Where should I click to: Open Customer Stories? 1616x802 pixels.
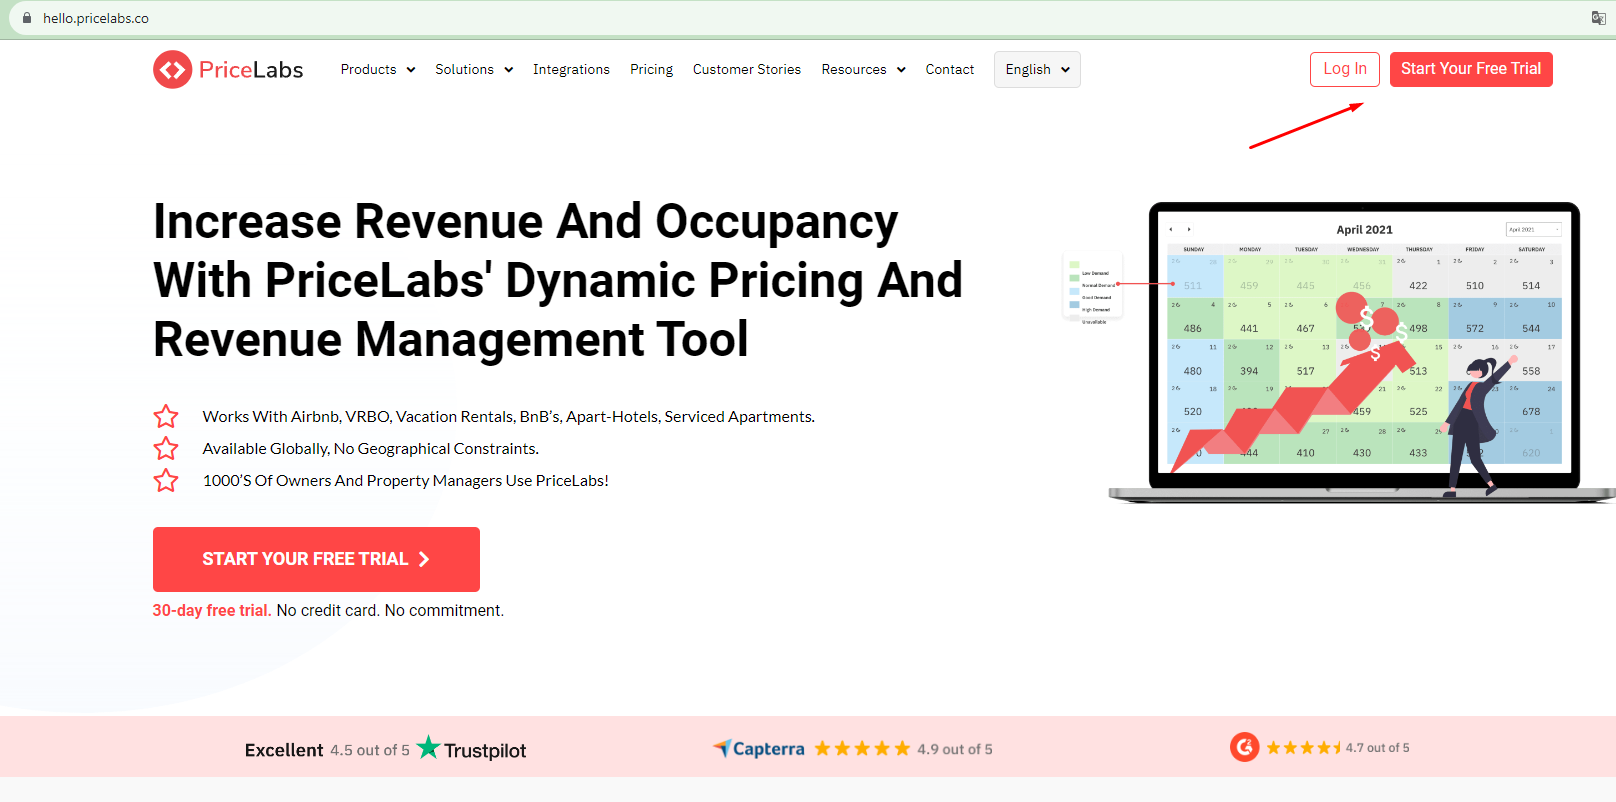tap(747, 69)
